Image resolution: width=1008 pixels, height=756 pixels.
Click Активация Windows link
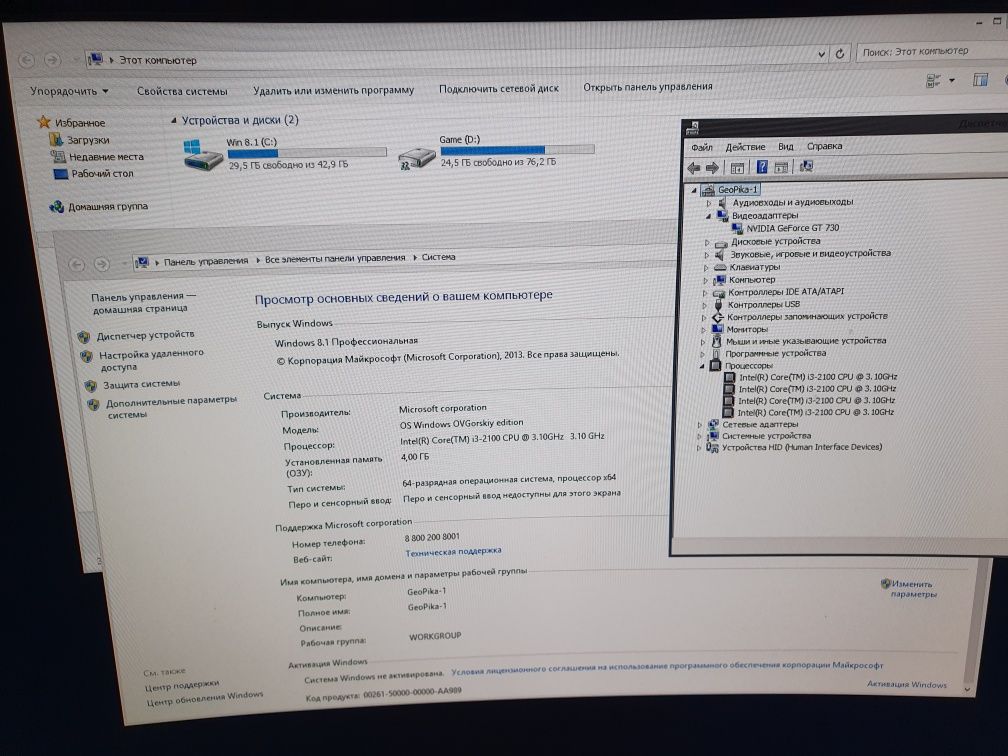point(906,685)
